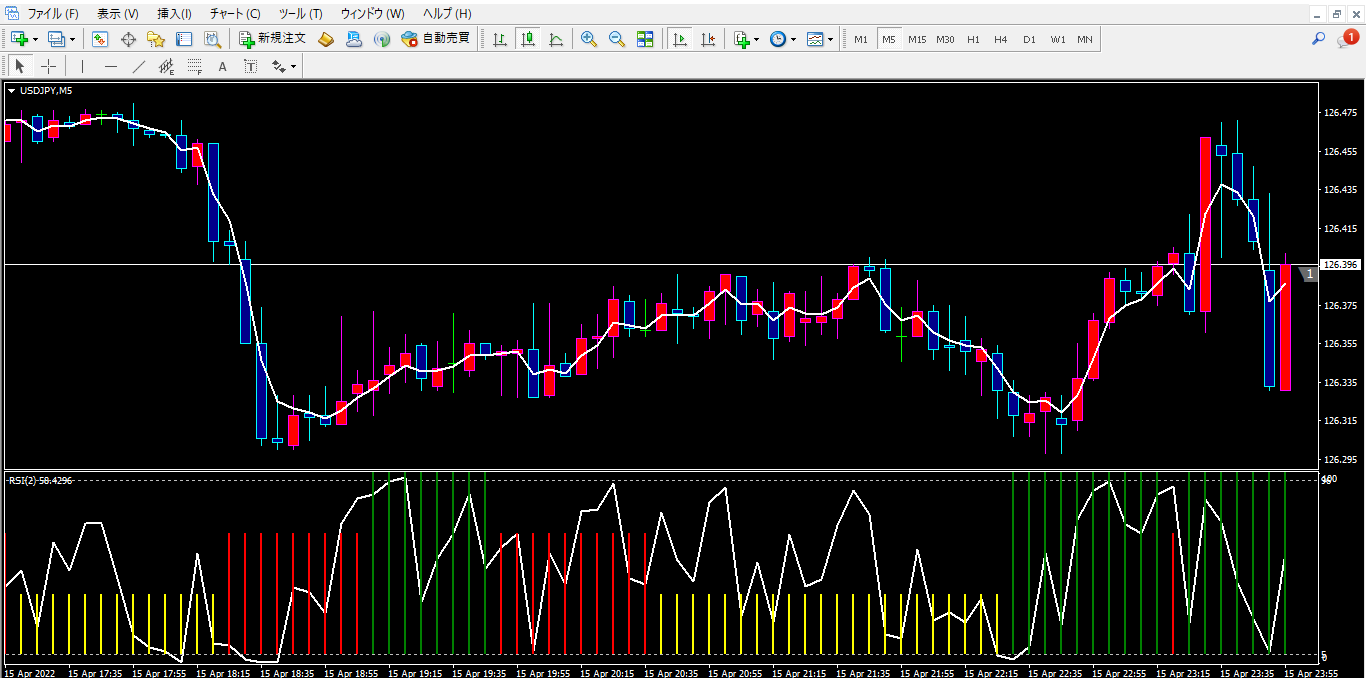Click the zoom out magnifier icon

pyautogui.click(x=617, y=39)
